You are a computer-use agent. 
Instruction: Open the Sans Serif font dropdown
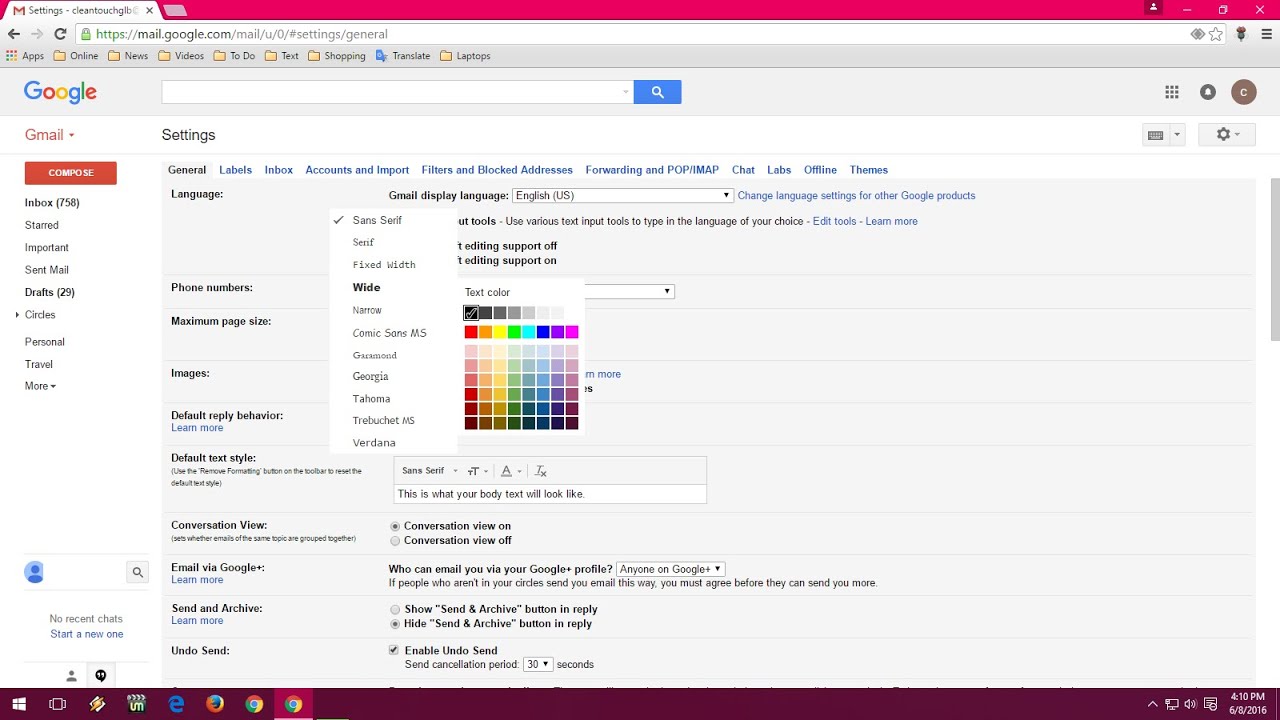[x=429, y=471]
